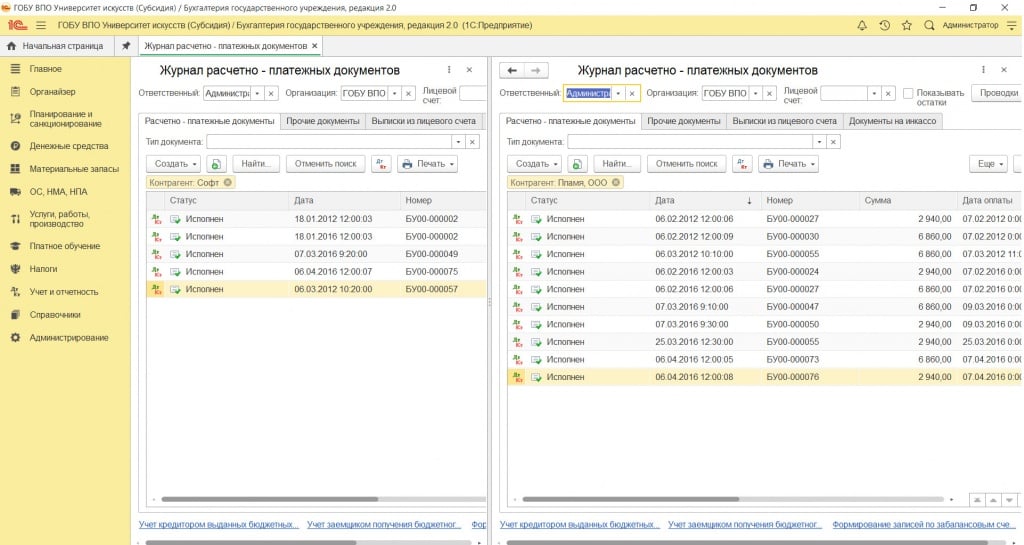Enable the 'Показывать остатки' checkbox
1024x545 pixels.
(908, 93)
